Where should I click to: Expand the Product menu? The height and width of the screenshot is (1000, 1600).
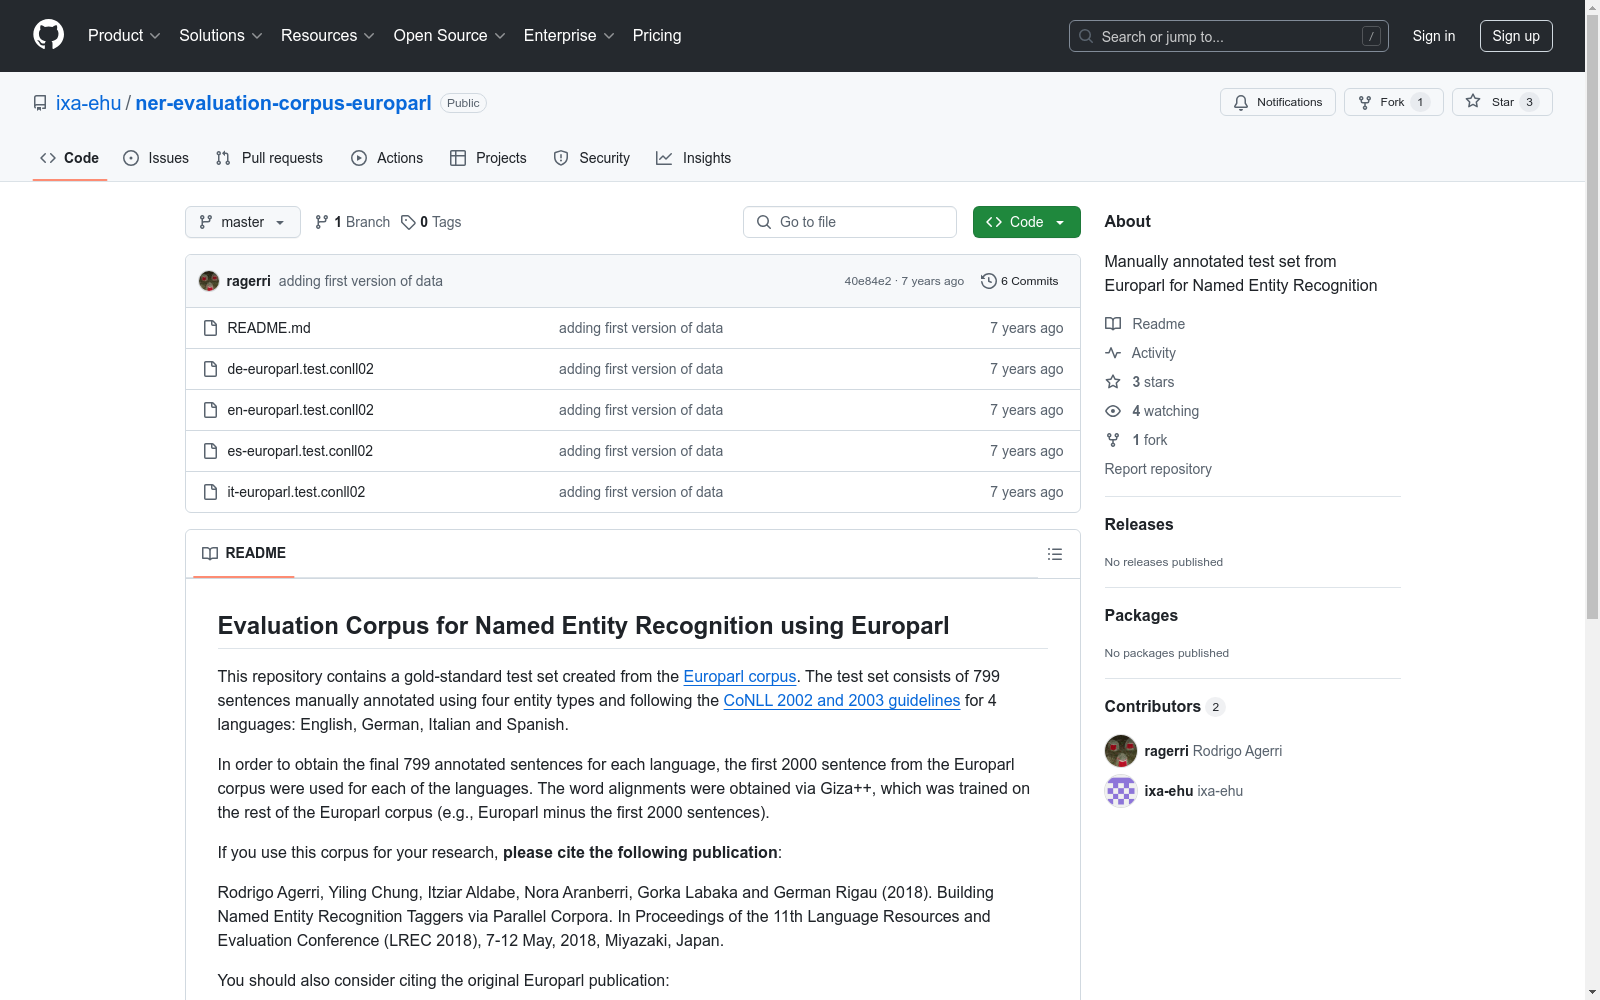[124, 36]
